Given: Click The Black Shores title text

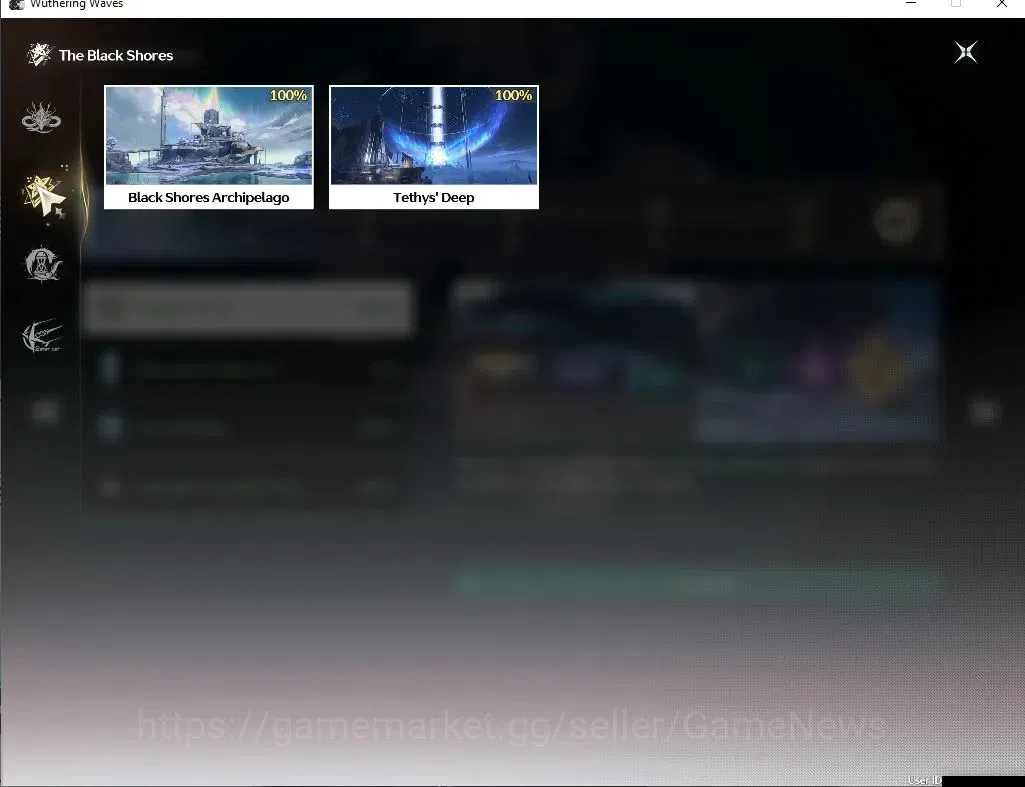Looking at the screenshot, I should coord(116,56).
